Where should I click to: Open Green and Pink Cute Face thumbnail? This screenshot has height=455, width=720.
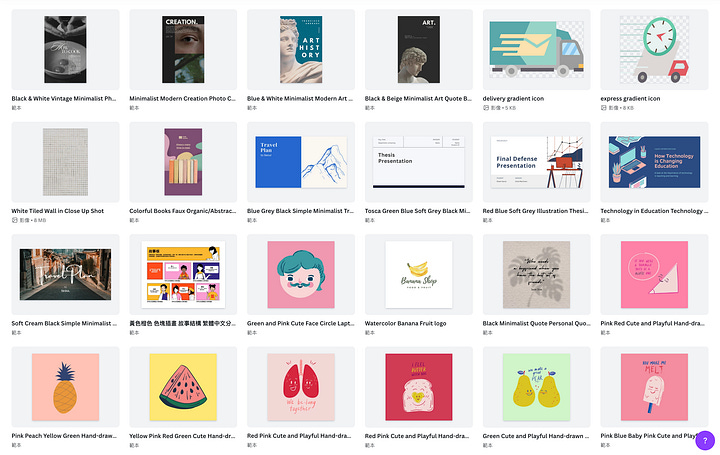[301, 275]
